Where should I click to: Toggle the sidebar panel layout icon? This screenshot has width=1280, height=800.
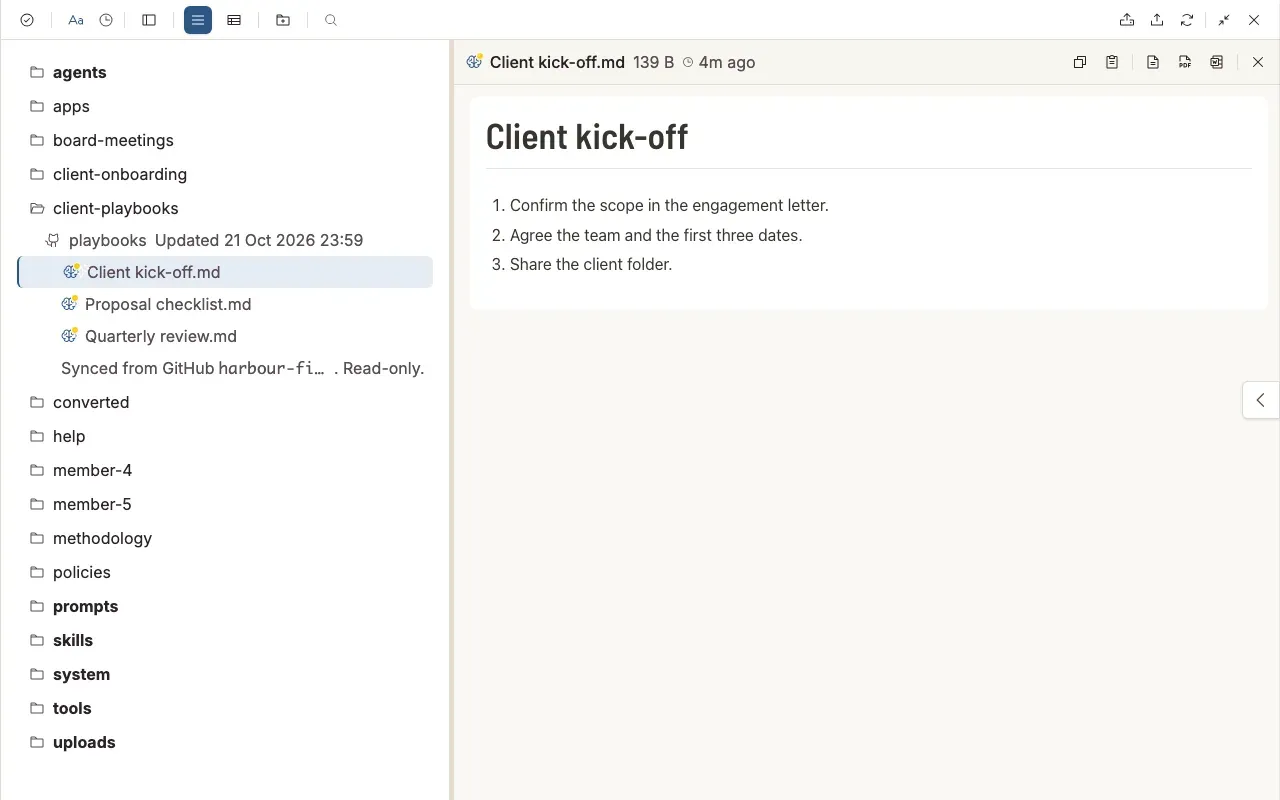click(x=149, y=20)
